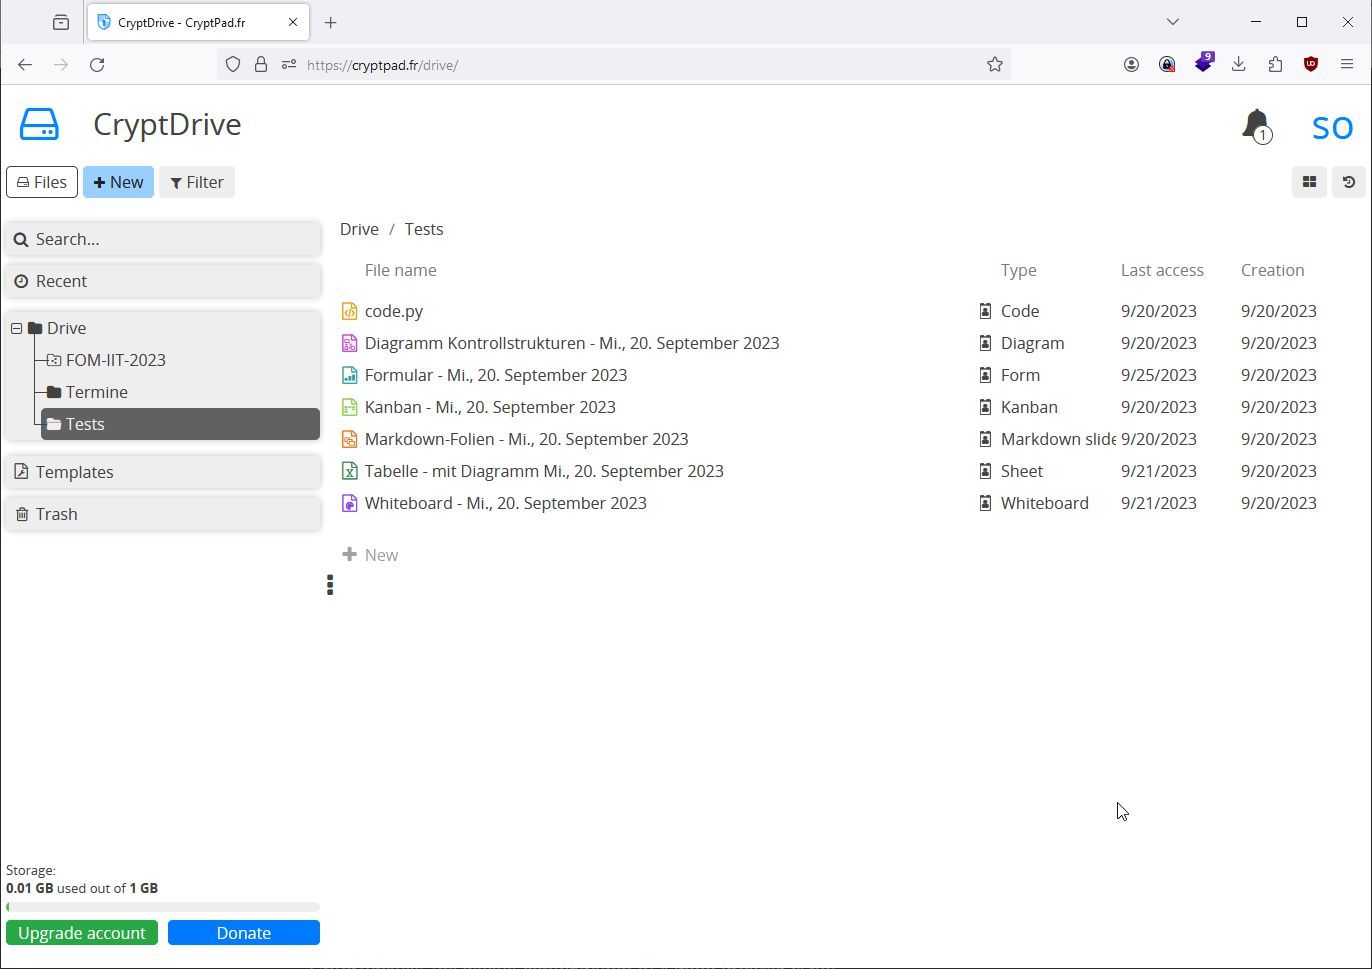Click the Kanban file icon
This screenshot has width=1372, height=969.
[349, 407]
